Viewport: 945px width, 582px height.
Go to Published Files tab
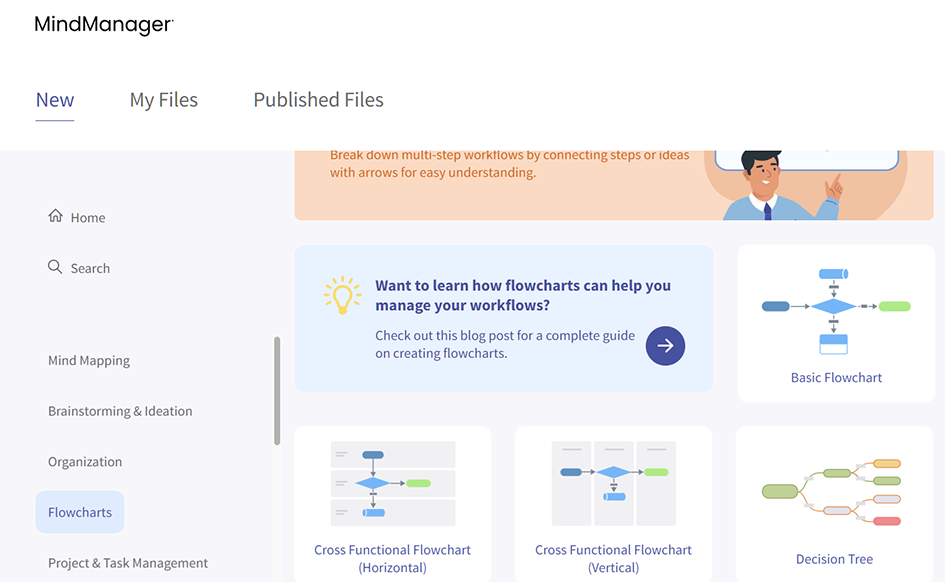[x=318, y=100]
